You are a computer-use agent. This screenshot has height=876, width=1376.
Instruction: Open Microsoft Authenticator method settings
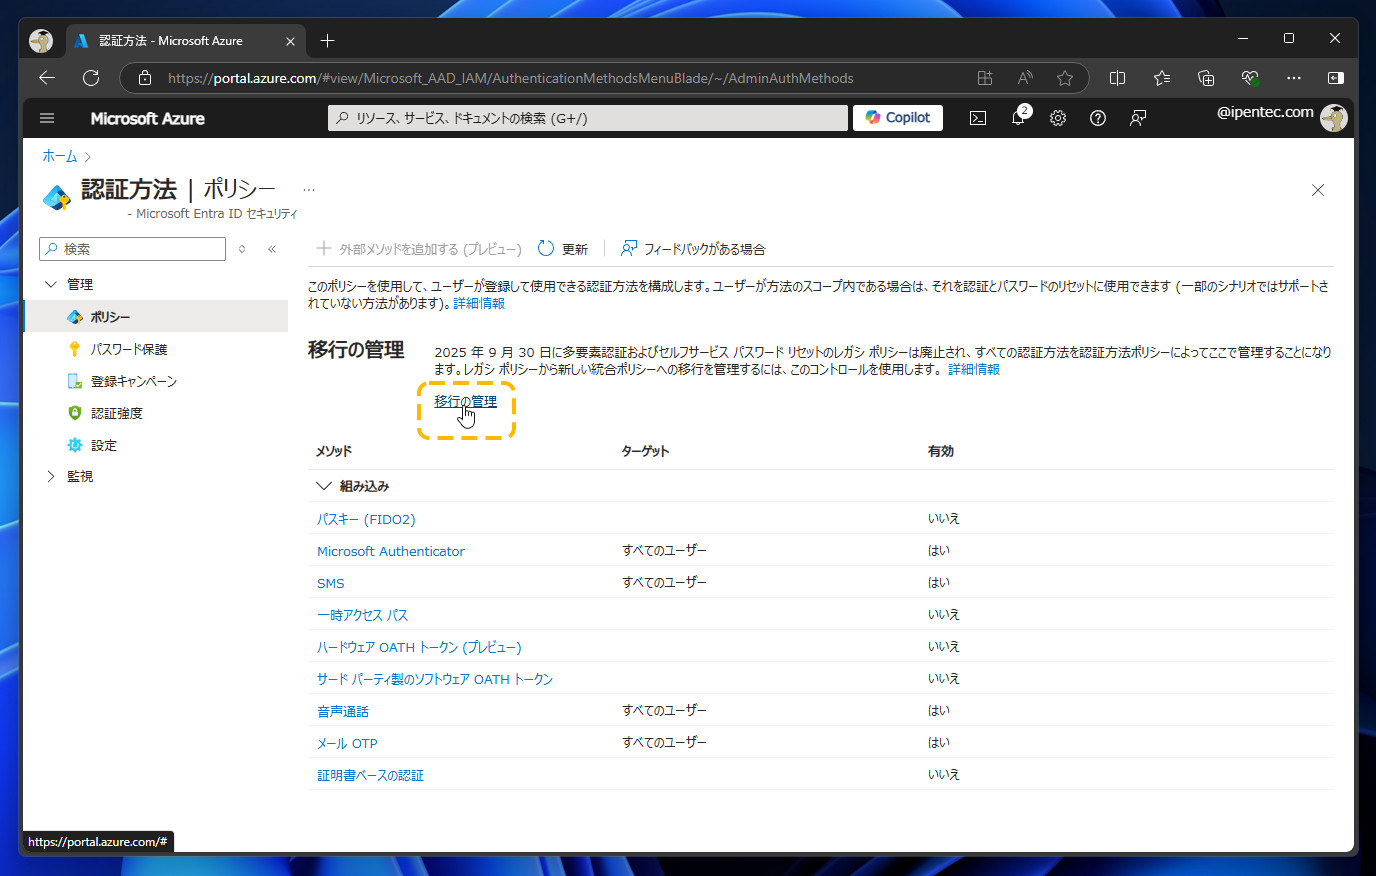tap(390, 551)
